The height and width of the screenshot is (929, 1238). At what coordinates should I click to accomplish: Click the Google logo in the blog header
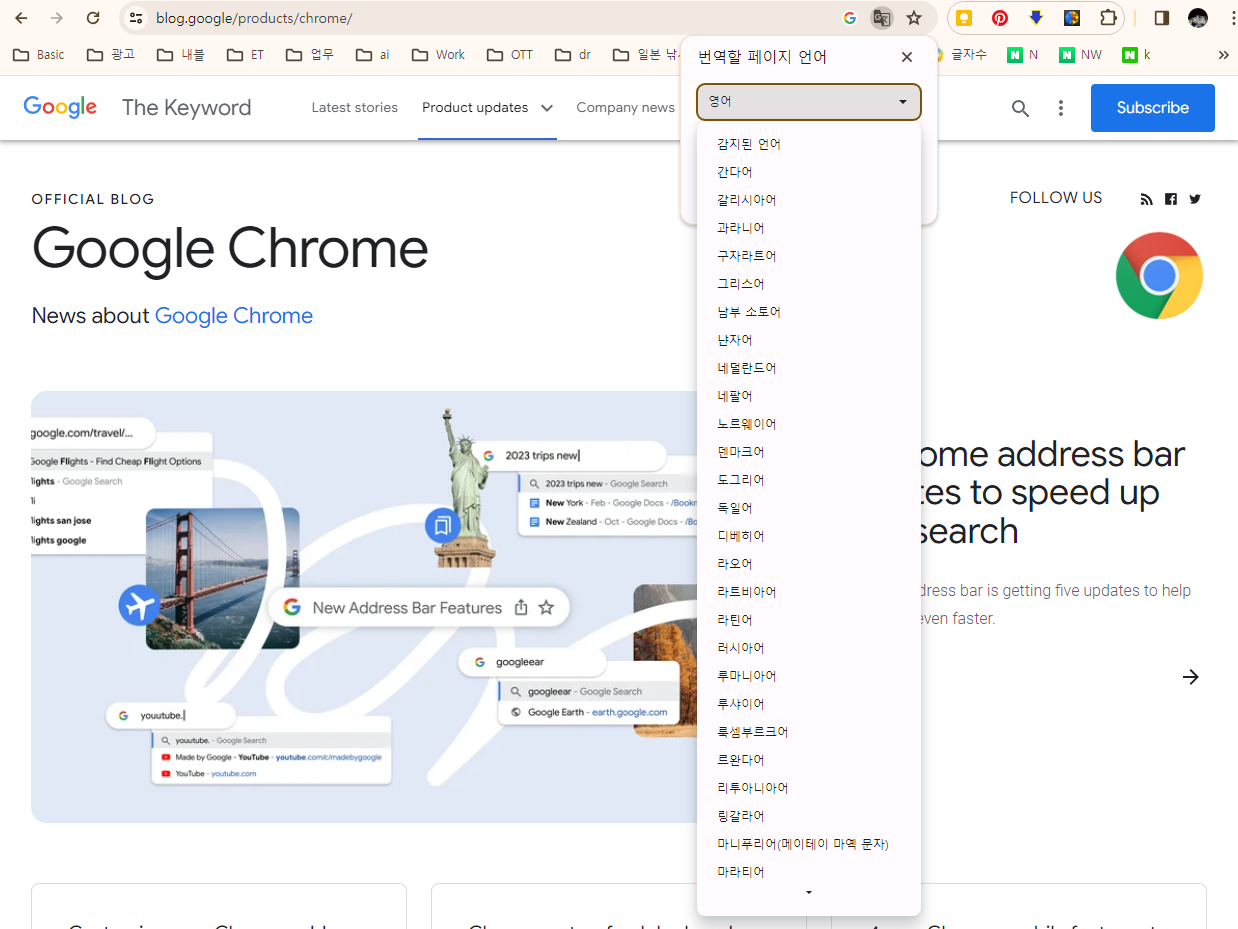(x=60, y=107)
